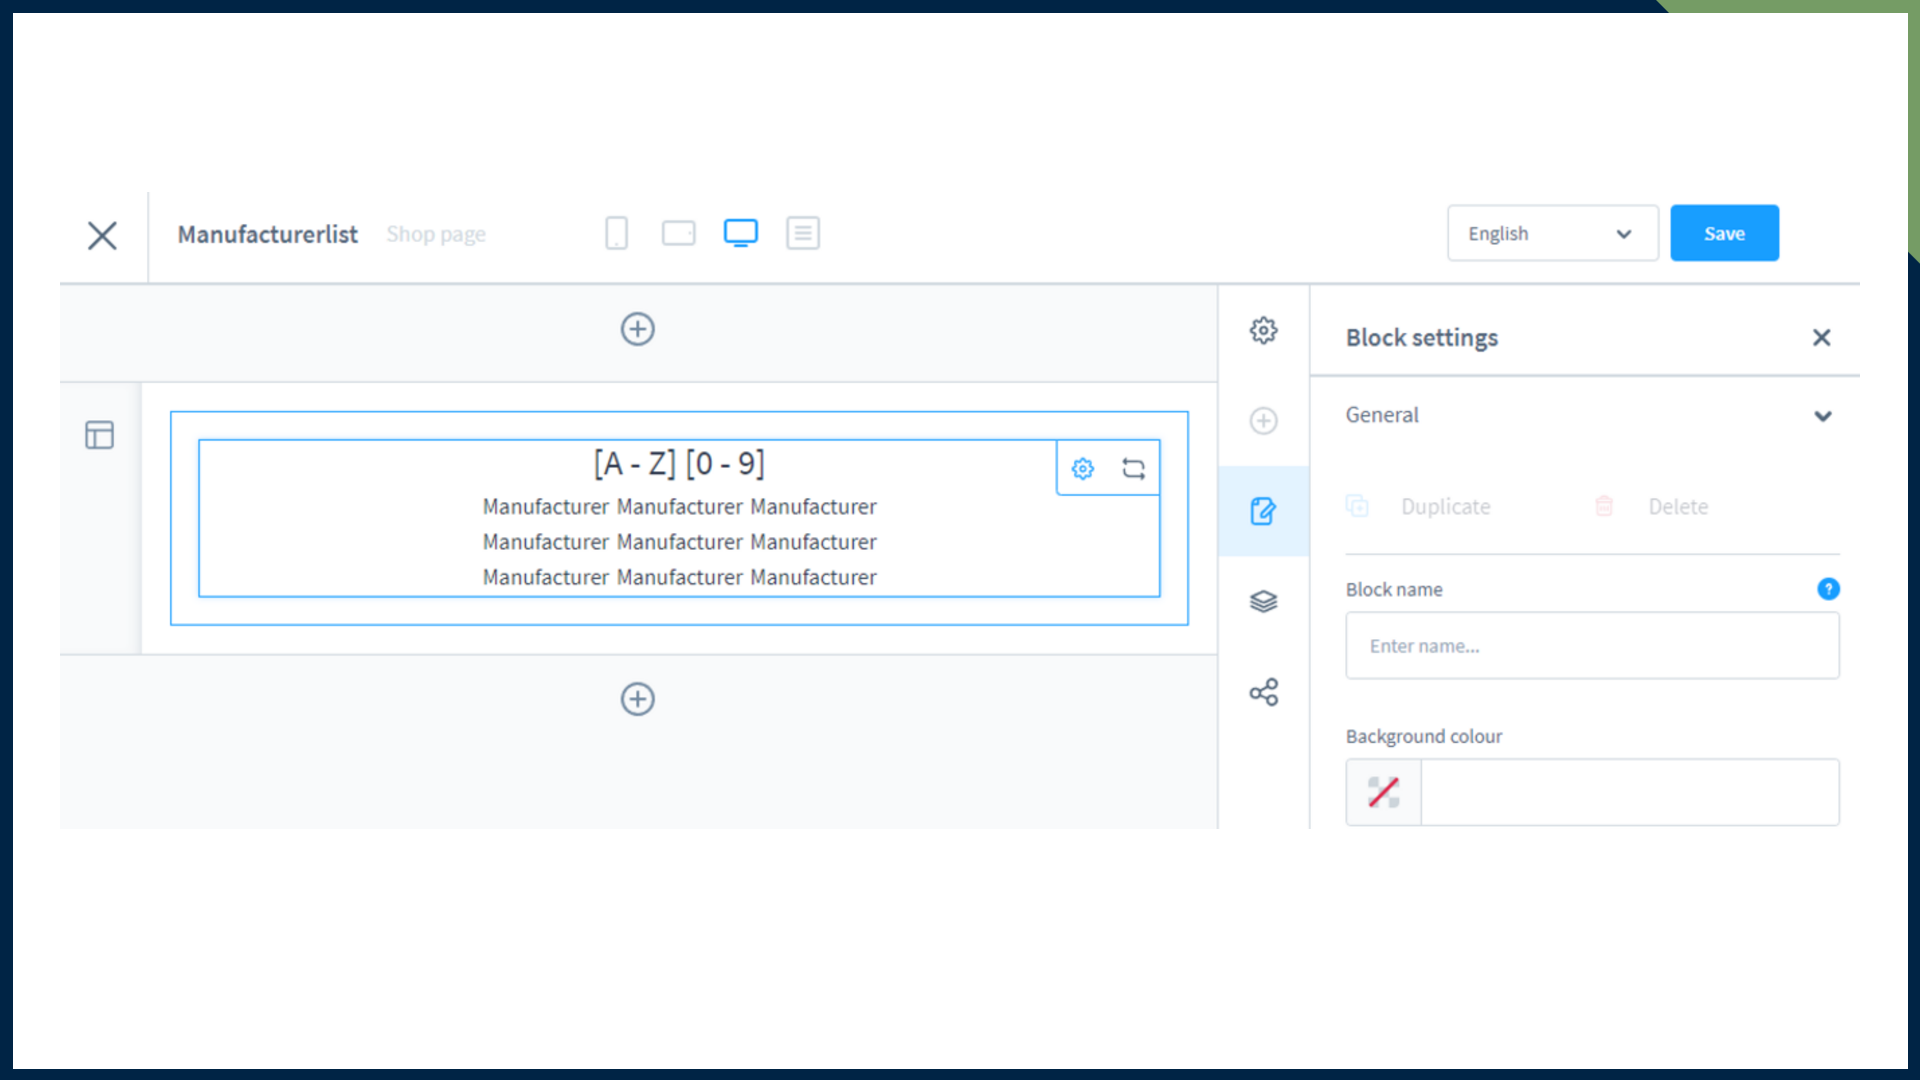The height and width of the screenshot is (1080, 1920).
Task: Open the English language dropdown
Action: point(1551,233)
